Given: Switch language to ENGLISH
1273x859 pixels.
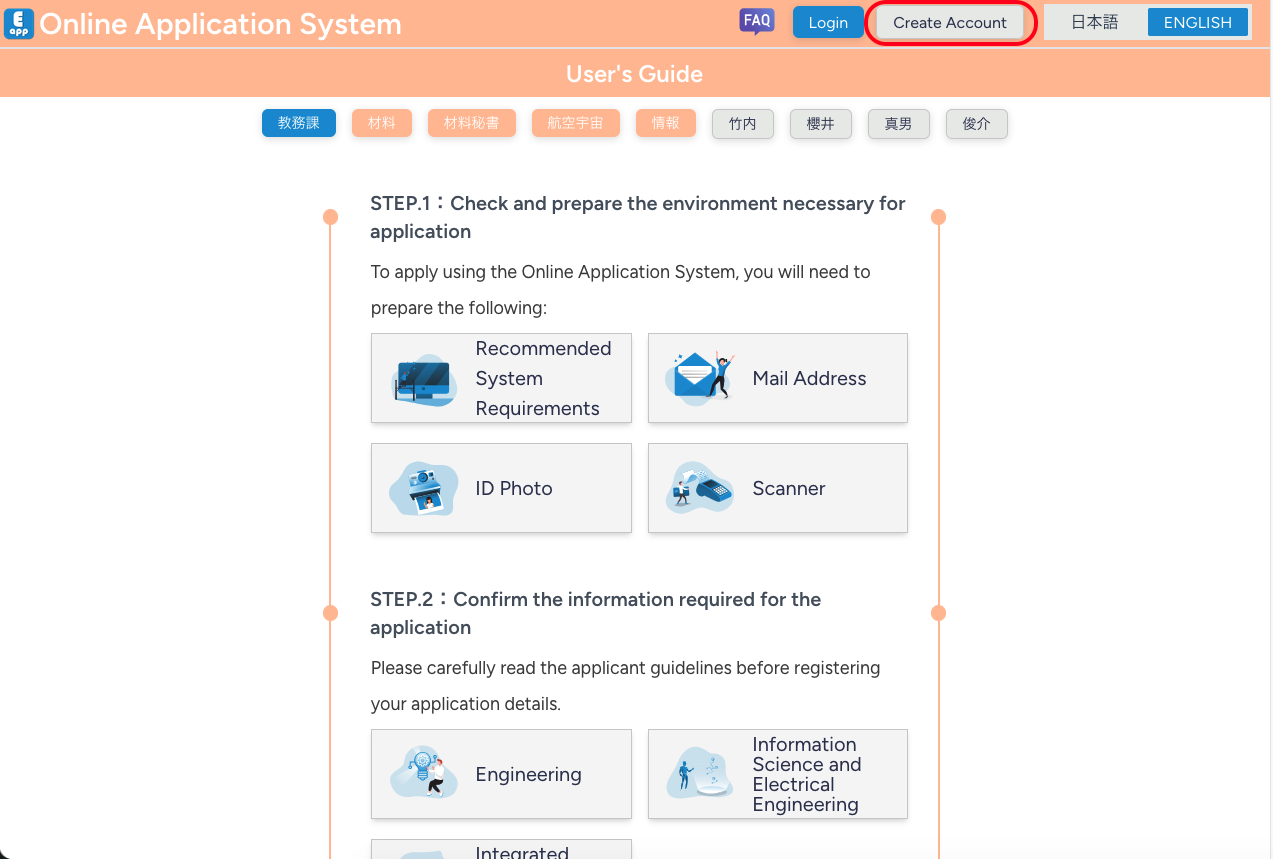Looking at the screenshot, I should click(x=1198, y=22).
